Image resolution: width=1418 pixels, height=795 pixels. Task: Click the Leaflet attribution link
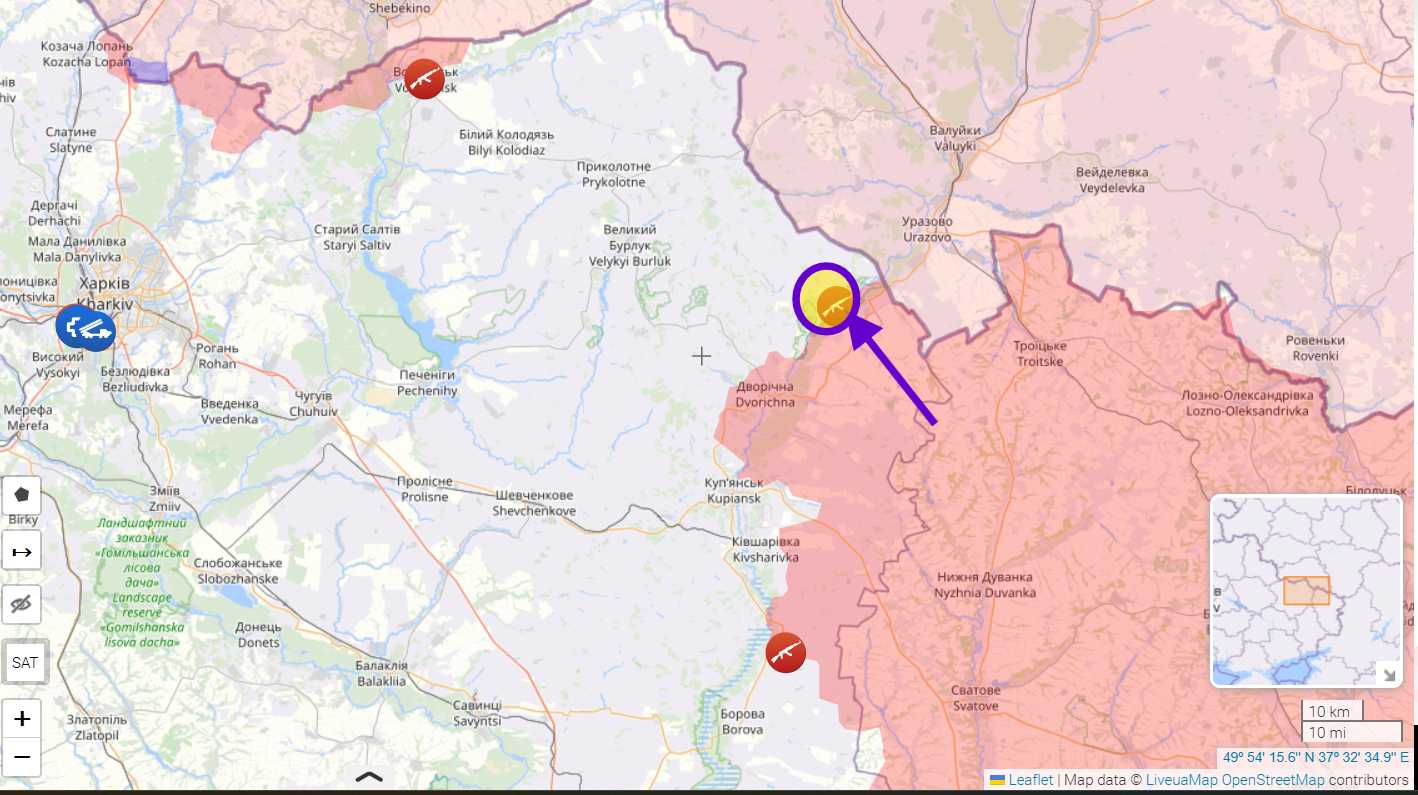[1029, 780]
